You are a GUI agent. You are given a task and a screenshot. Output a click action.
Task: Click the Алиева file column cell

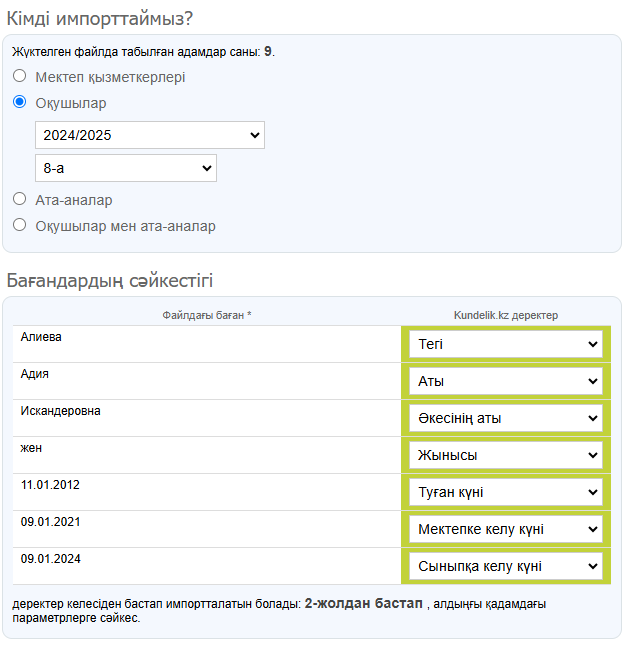click(207, 344)
